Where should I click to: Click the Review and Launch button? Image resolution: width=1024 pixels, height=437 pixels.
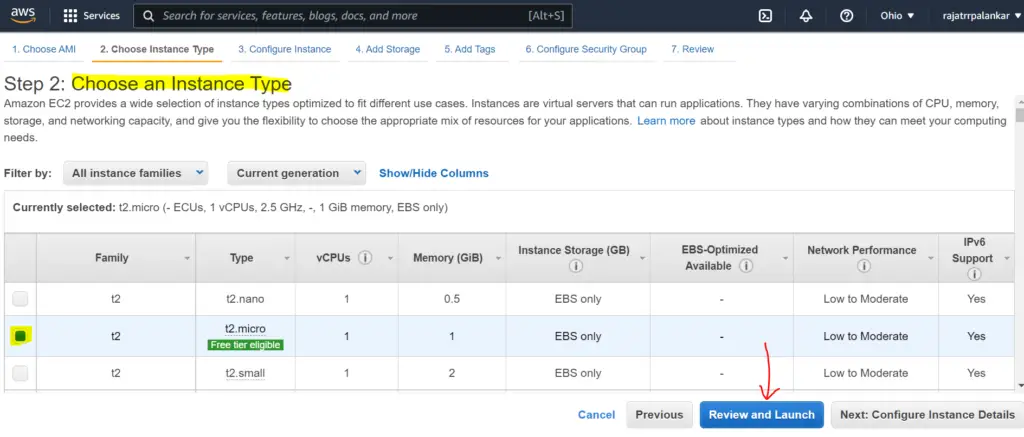pos(761,415)
